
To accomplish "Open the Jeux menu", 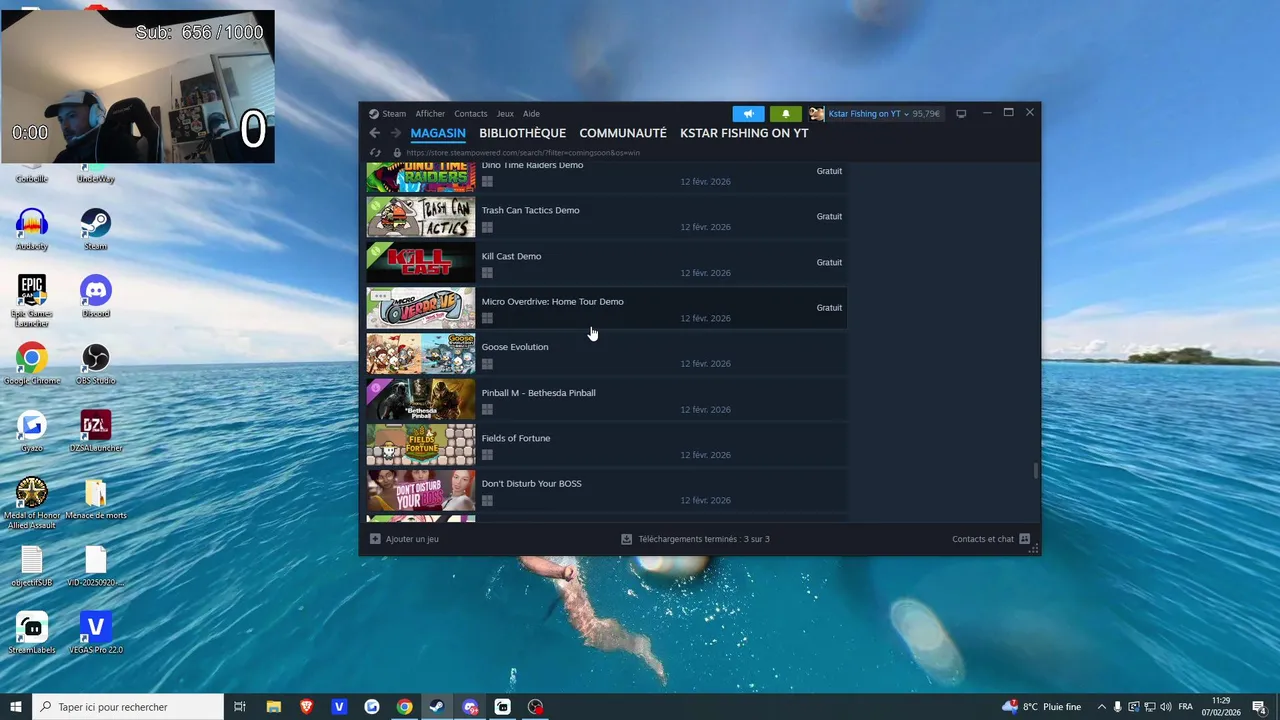I will click(x=505, y=114).
